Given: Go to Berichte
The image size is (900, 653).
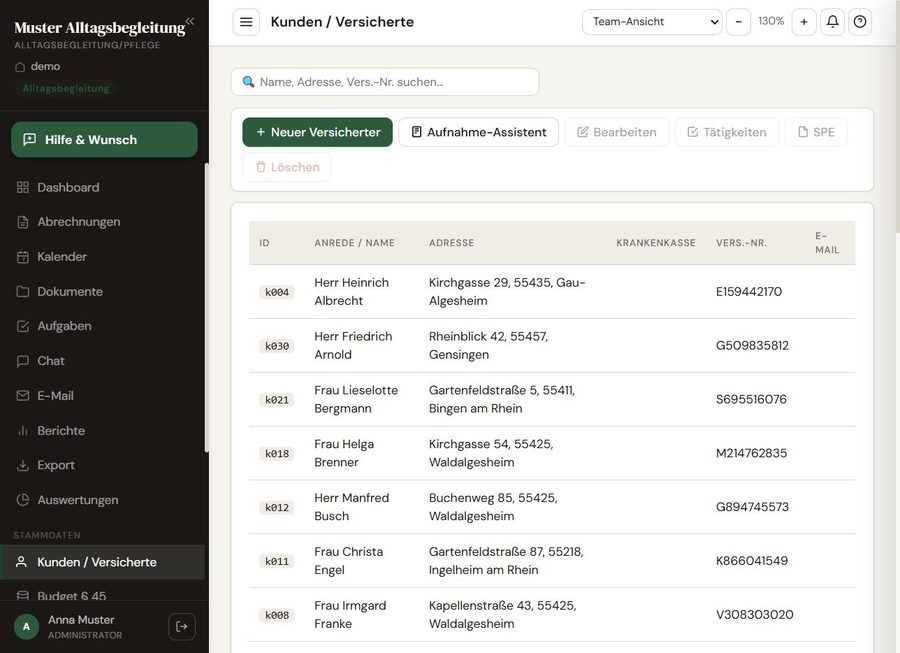Looking at the screenshot, I should pyautogui.click(x=102, y=431).
